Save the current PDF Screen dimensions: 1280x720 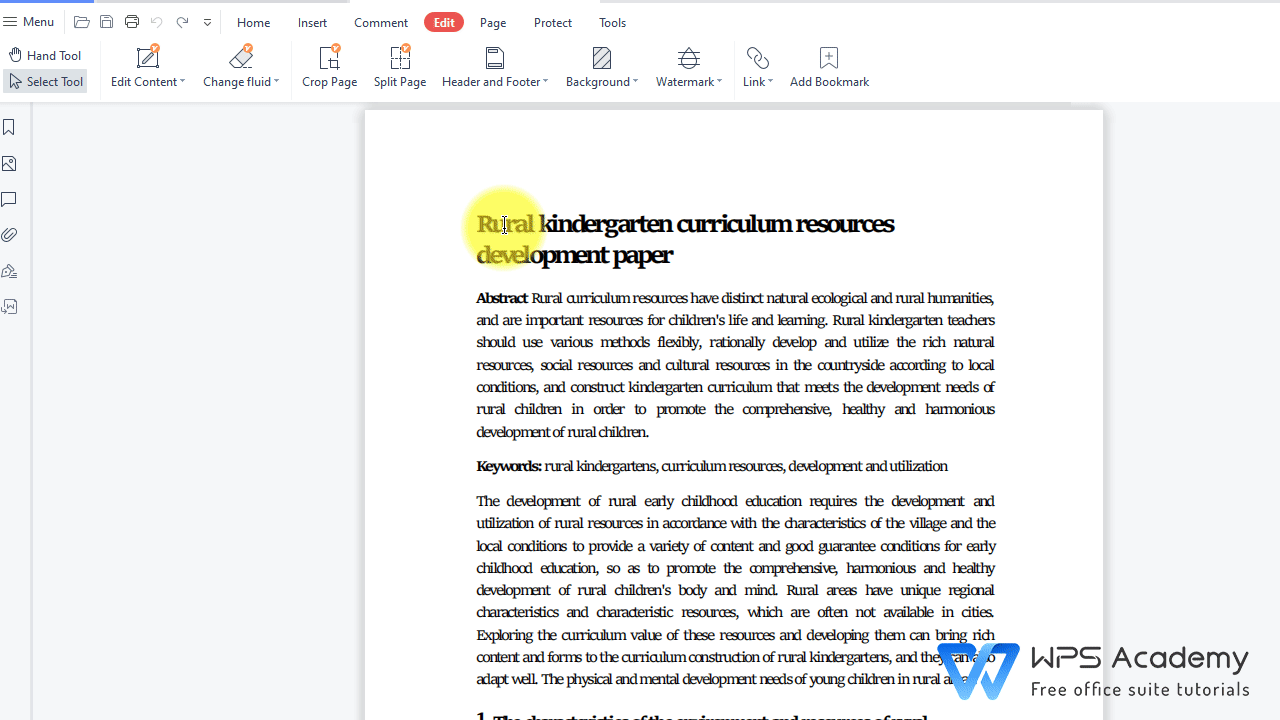pyautogui.click(x=106, y=21)
